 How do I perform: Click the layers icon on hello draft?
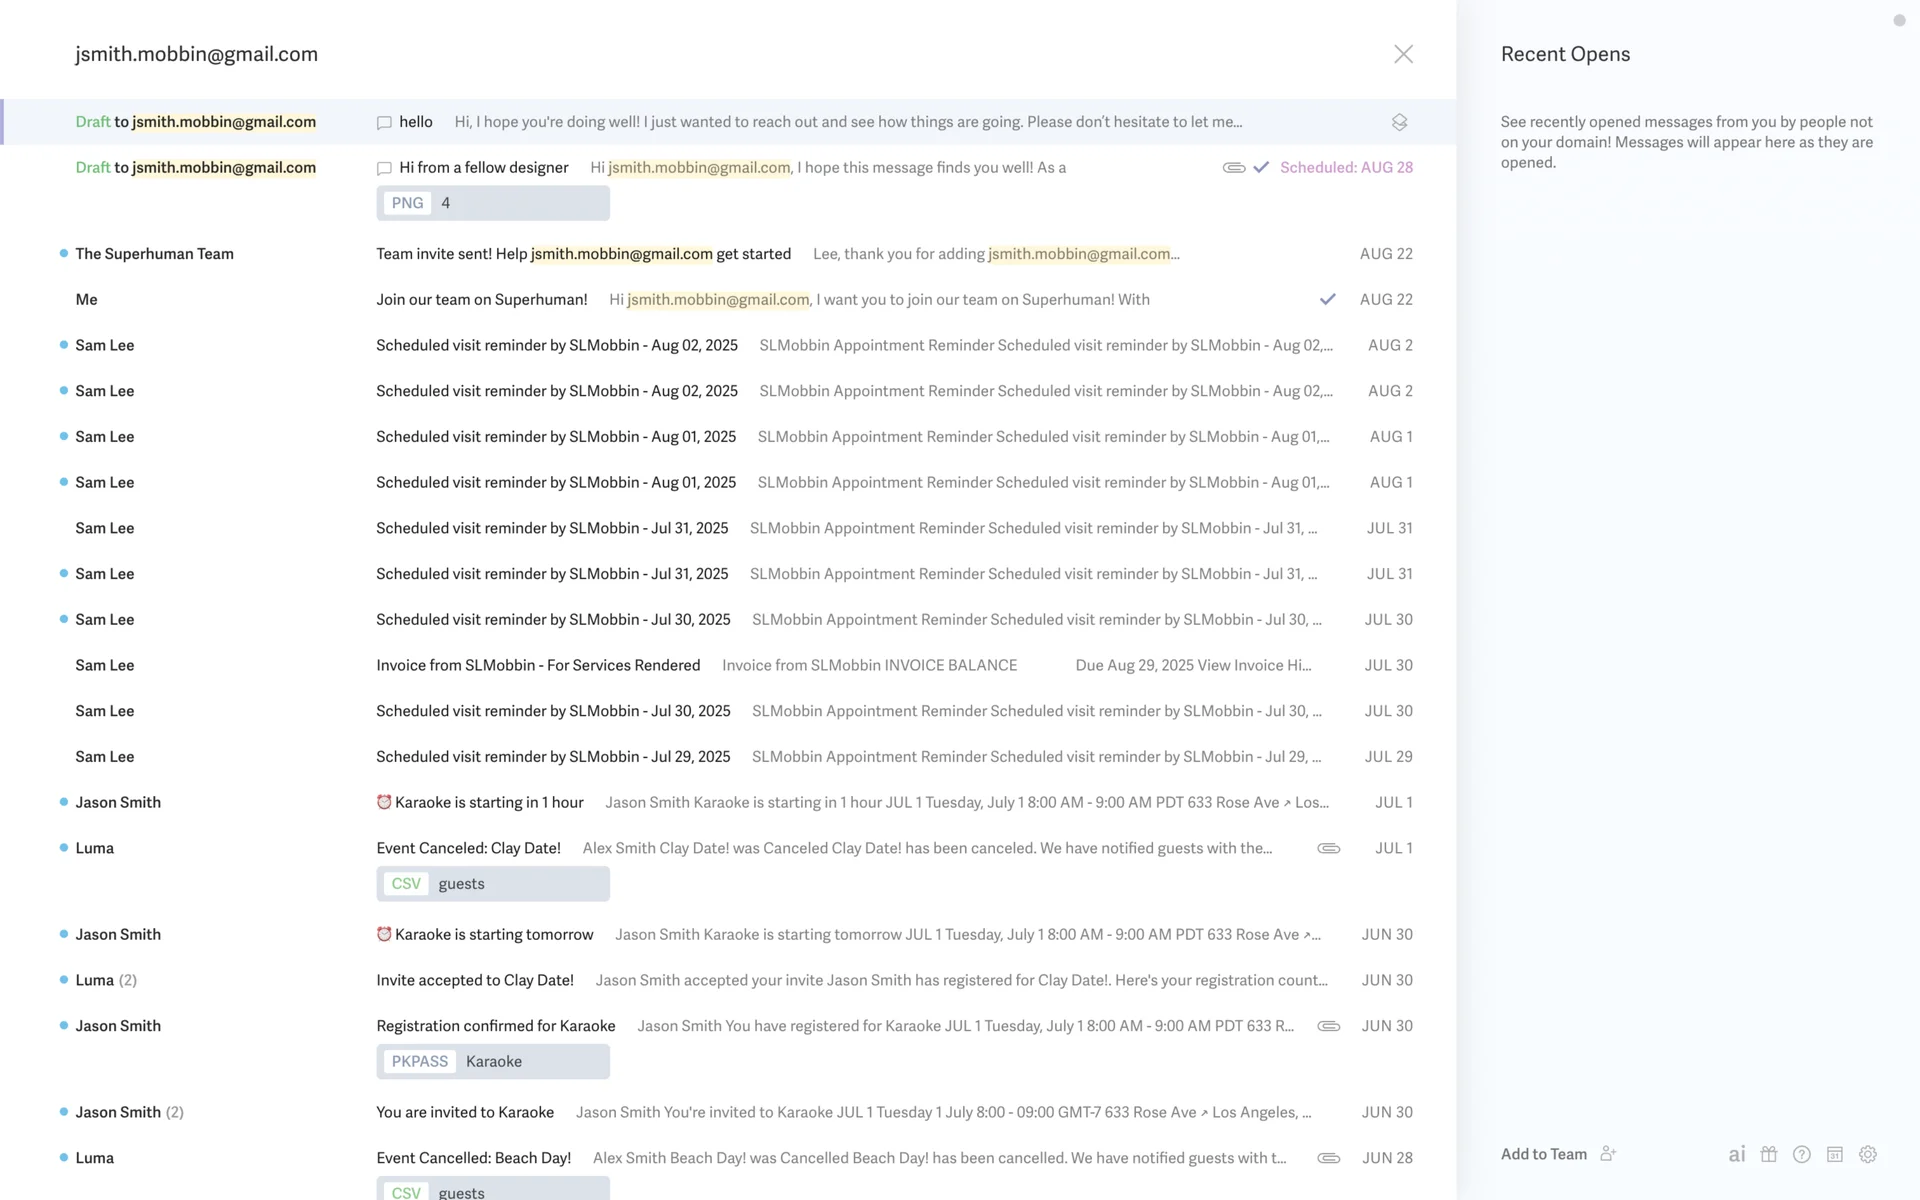1399,122
